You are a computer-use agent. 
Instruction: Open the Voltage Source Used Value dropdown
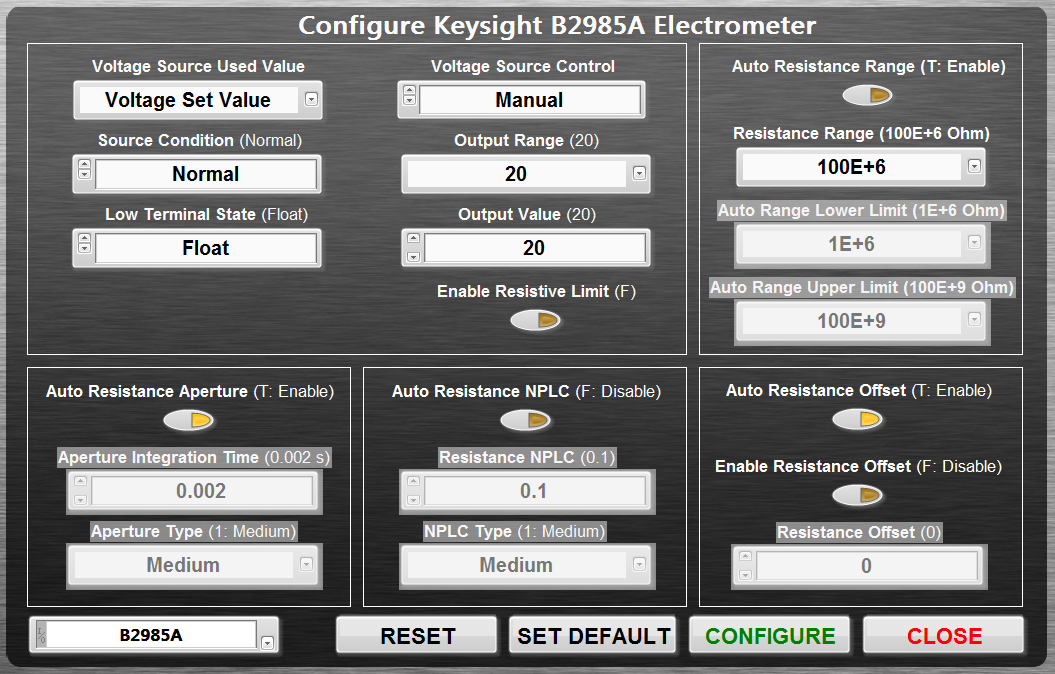311,100
